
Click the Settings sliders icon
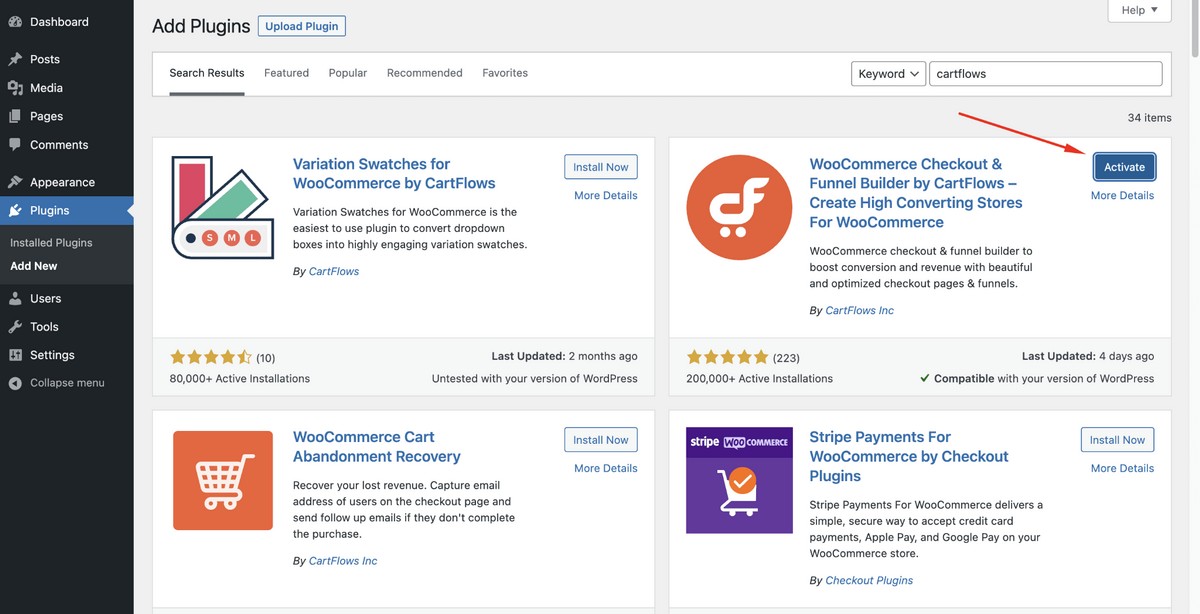coord(15,355)
